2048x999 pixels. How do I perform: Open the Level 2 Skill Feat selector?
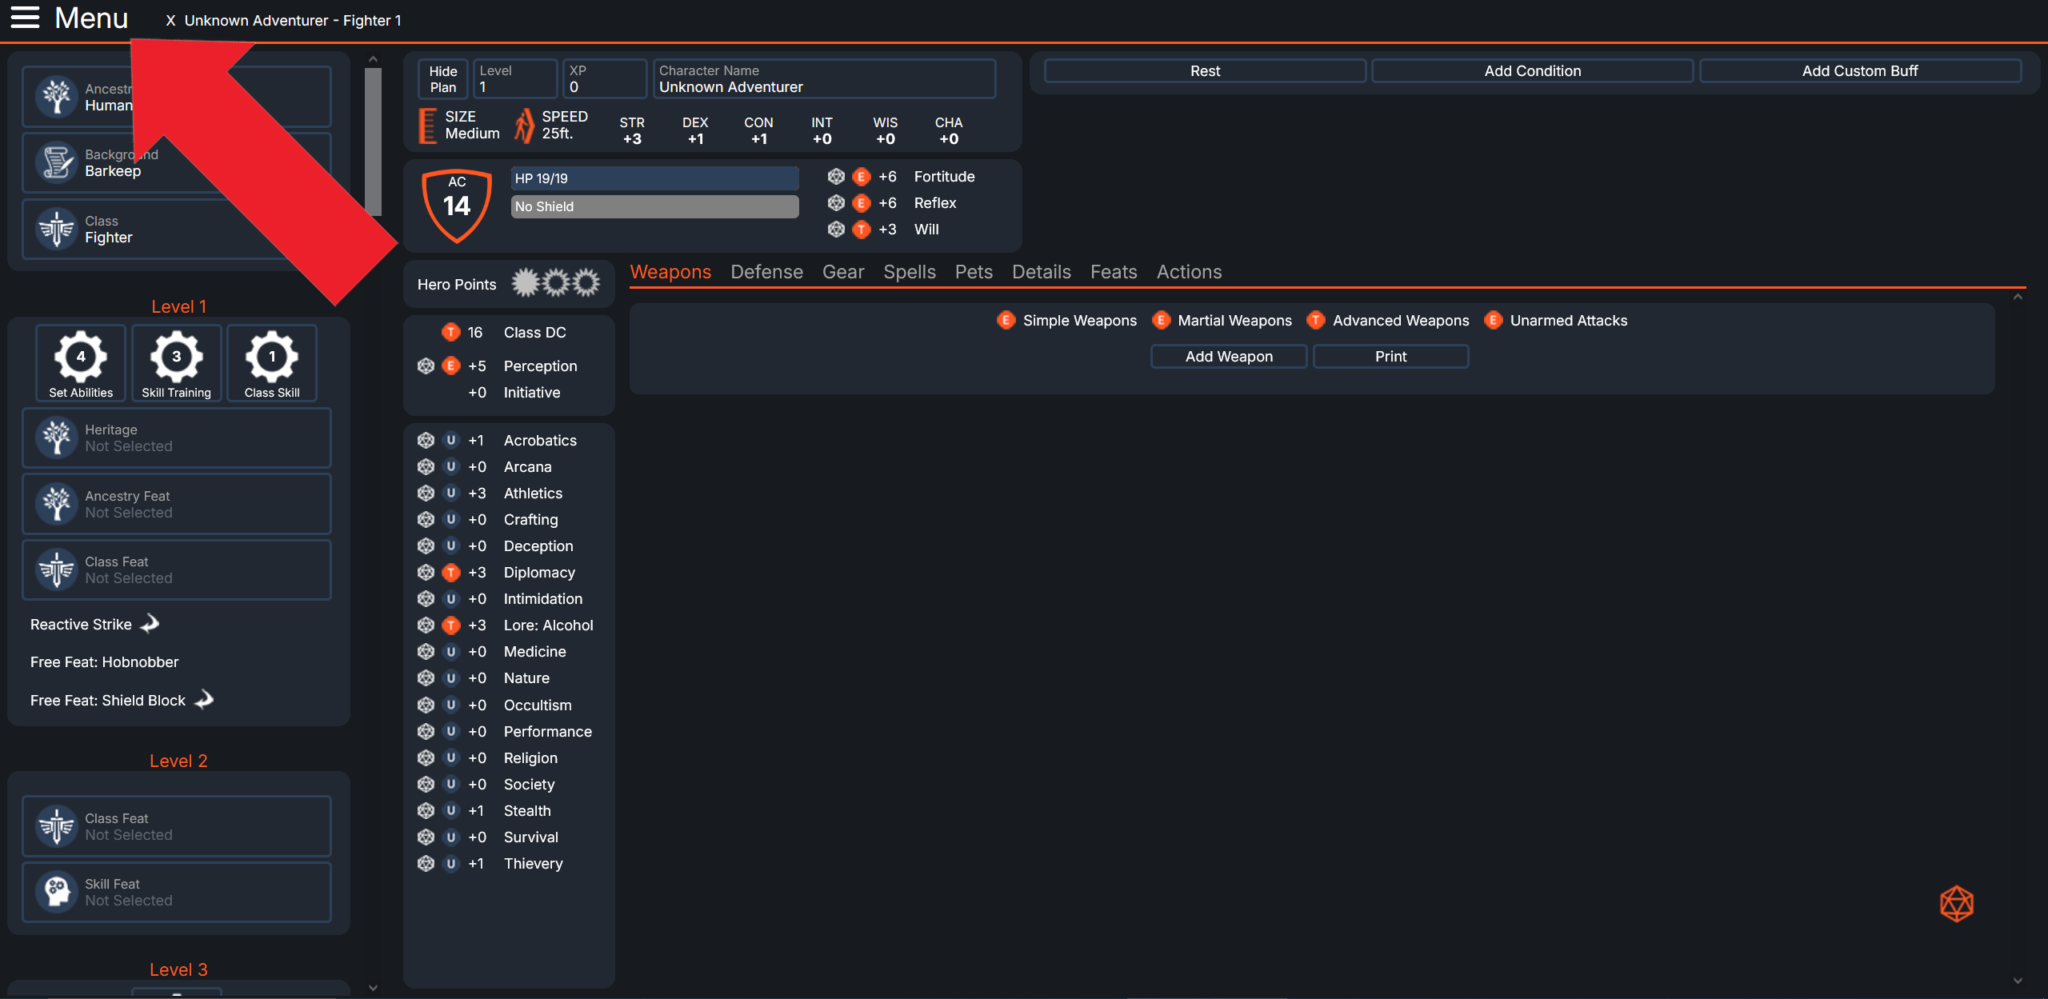[x=176, y=892]
